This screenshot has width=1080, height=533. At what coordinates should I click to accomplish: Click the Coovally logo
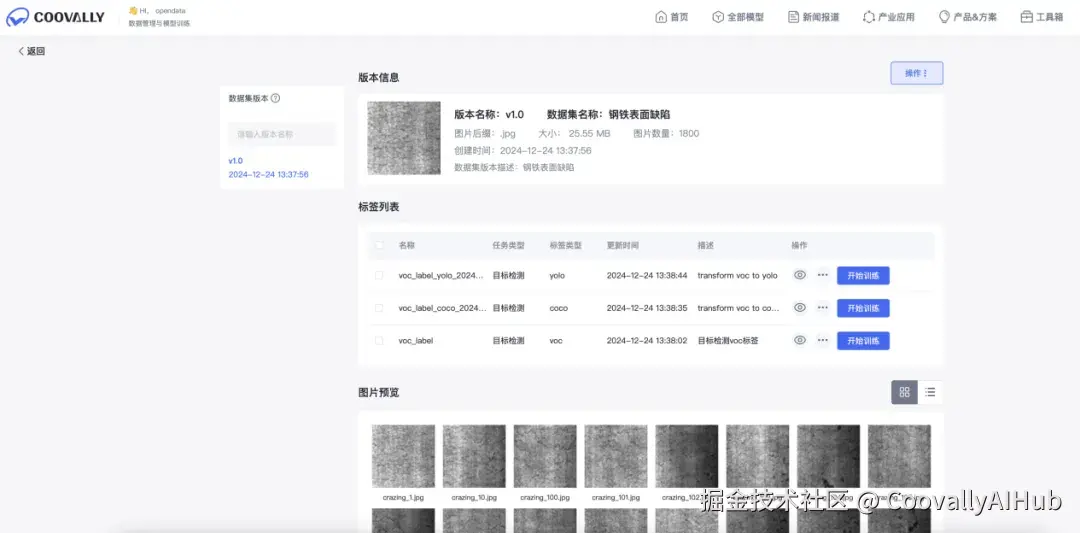57,17
